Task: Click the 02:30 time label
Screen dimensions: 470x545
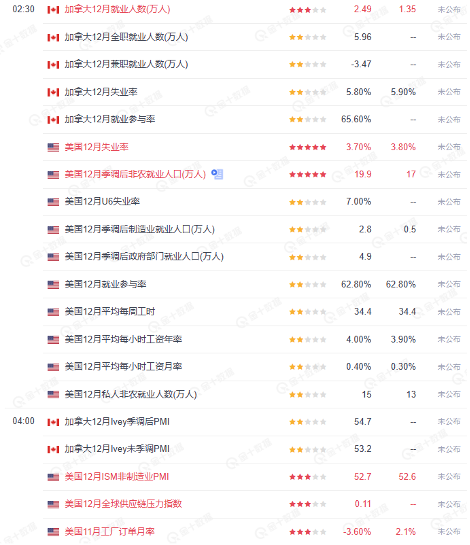Action: (23, 9)
